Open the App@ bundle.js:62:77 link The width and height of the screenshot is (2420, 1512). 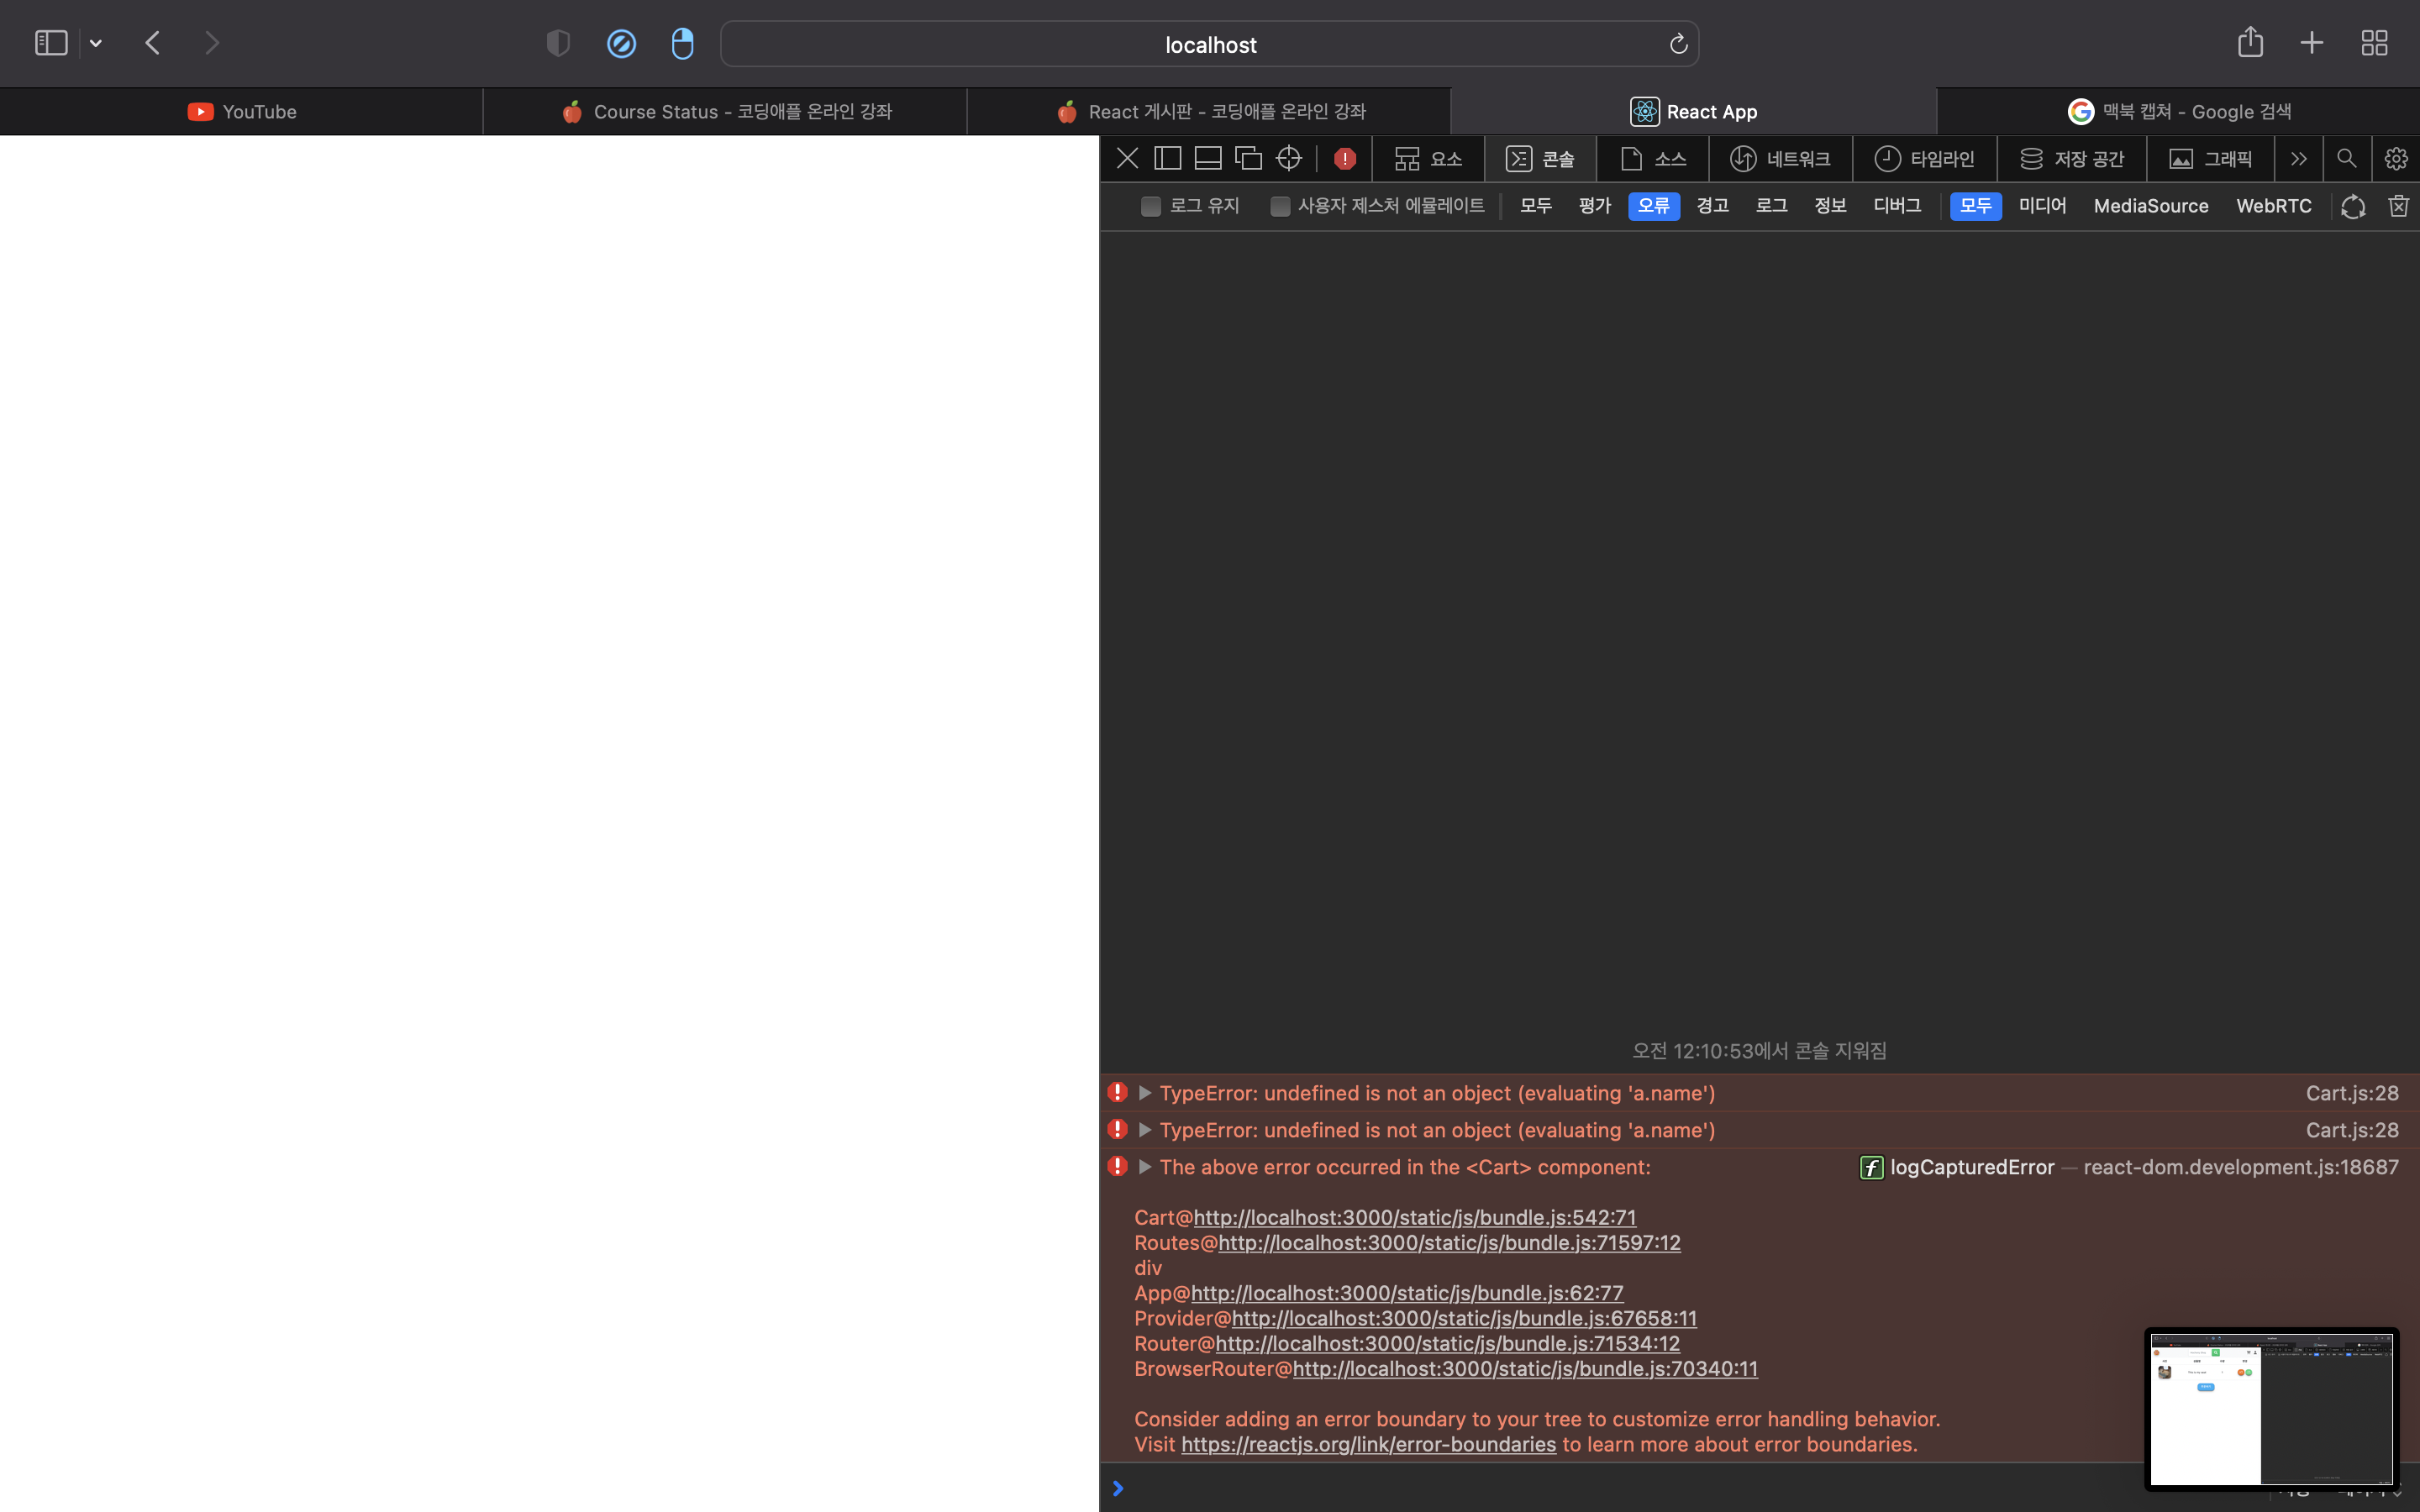(x=1407, y=1293)
